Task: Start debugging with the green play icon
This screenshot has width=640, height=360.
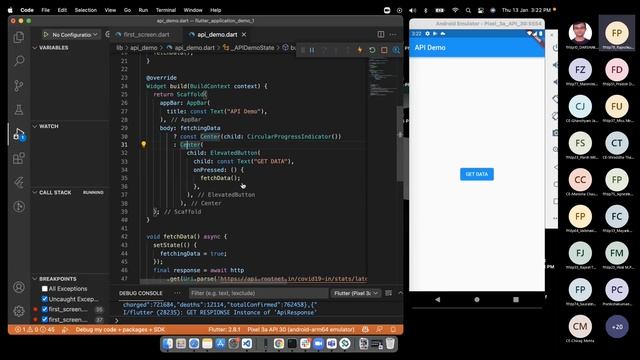Action: 46,35
